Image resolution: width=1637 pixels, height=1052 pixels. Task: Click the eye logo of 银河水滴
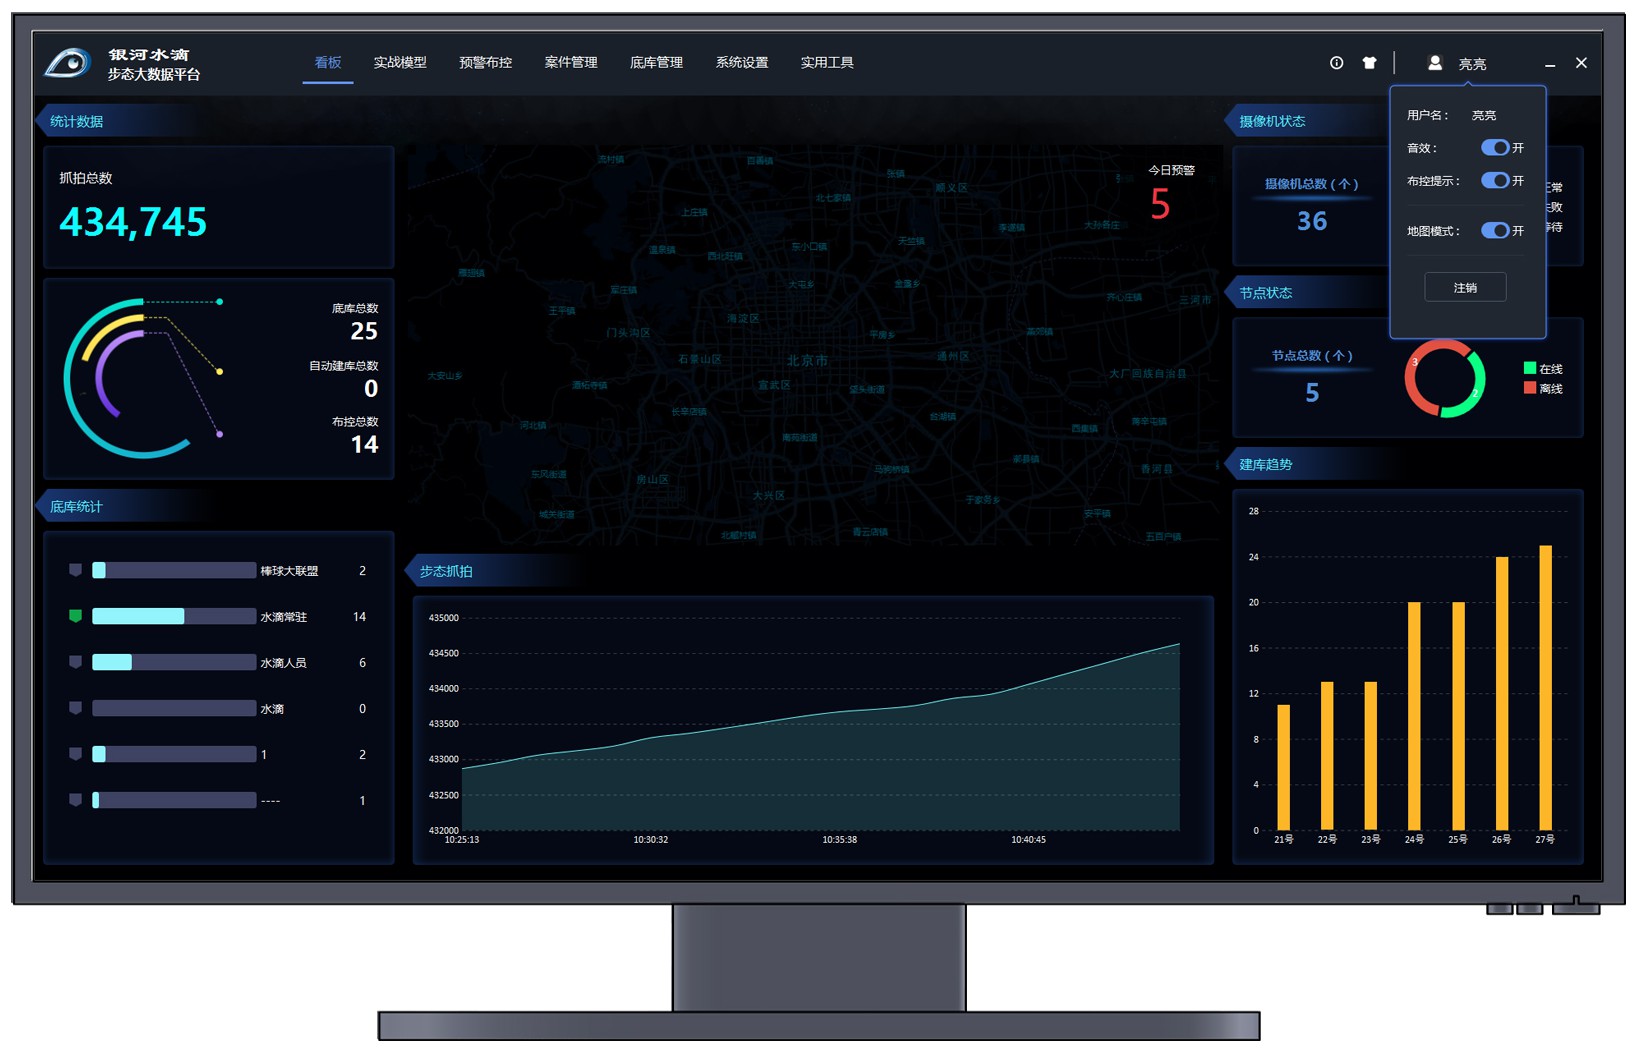click(x=68, y=63)
